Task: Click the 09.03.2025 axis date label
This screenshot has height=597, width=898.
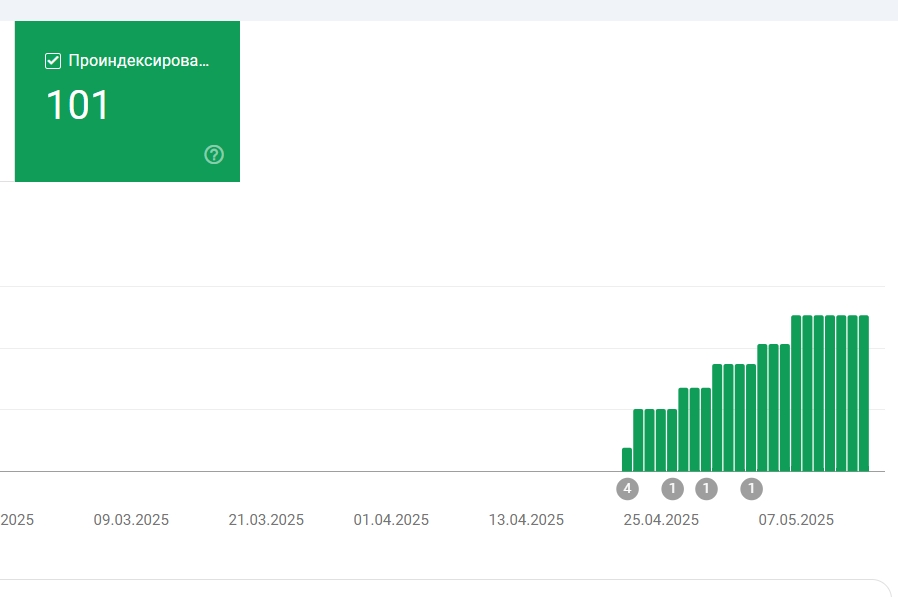Action: pos(131,520)
